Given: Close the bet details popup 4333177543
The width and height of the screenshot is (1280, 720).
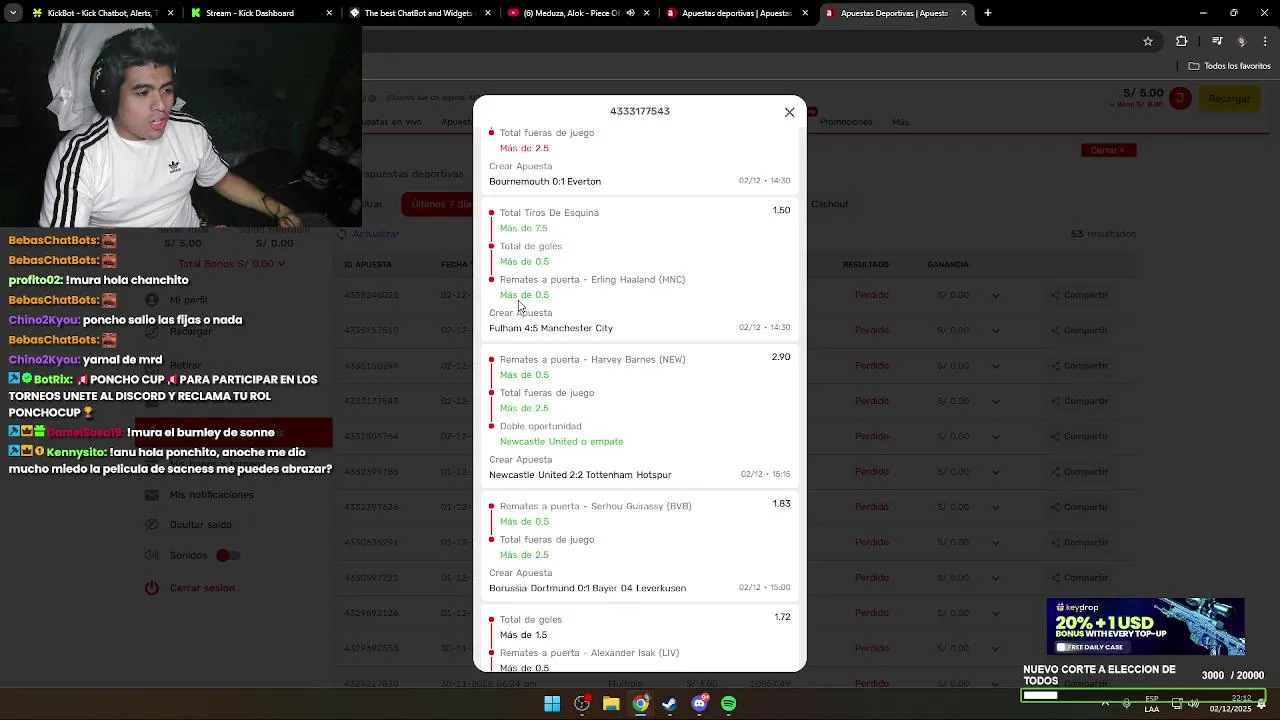Looking at the screenshot, I should coord(789,112).
